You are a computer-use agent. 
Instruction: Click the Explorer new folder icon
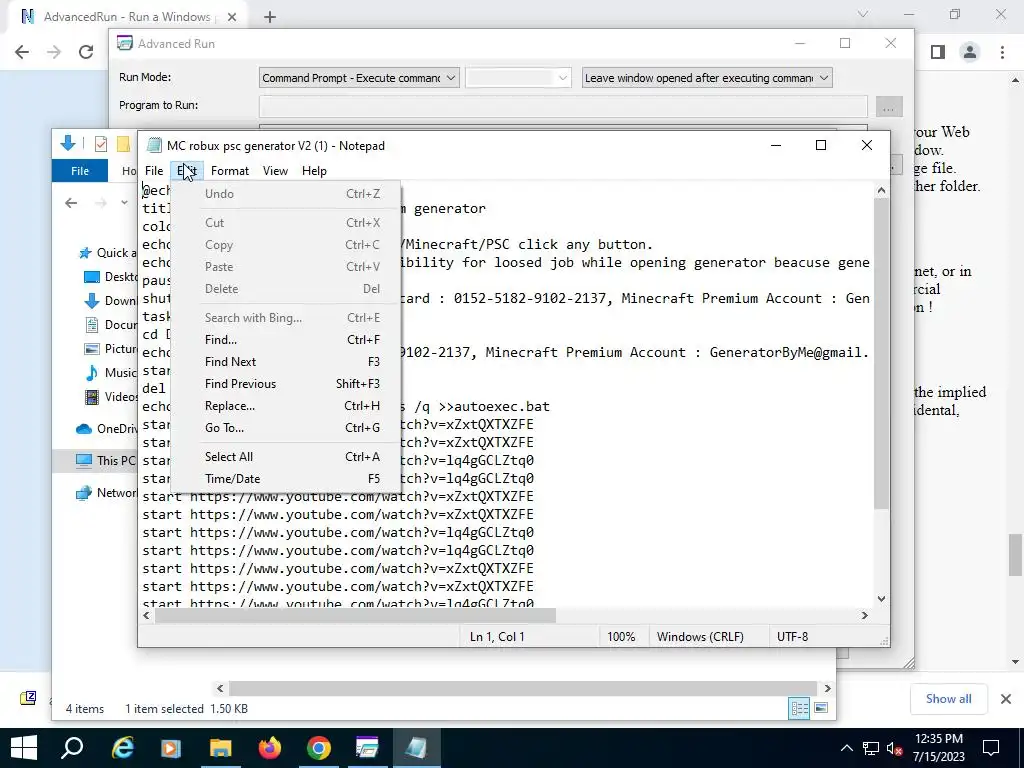123,144
